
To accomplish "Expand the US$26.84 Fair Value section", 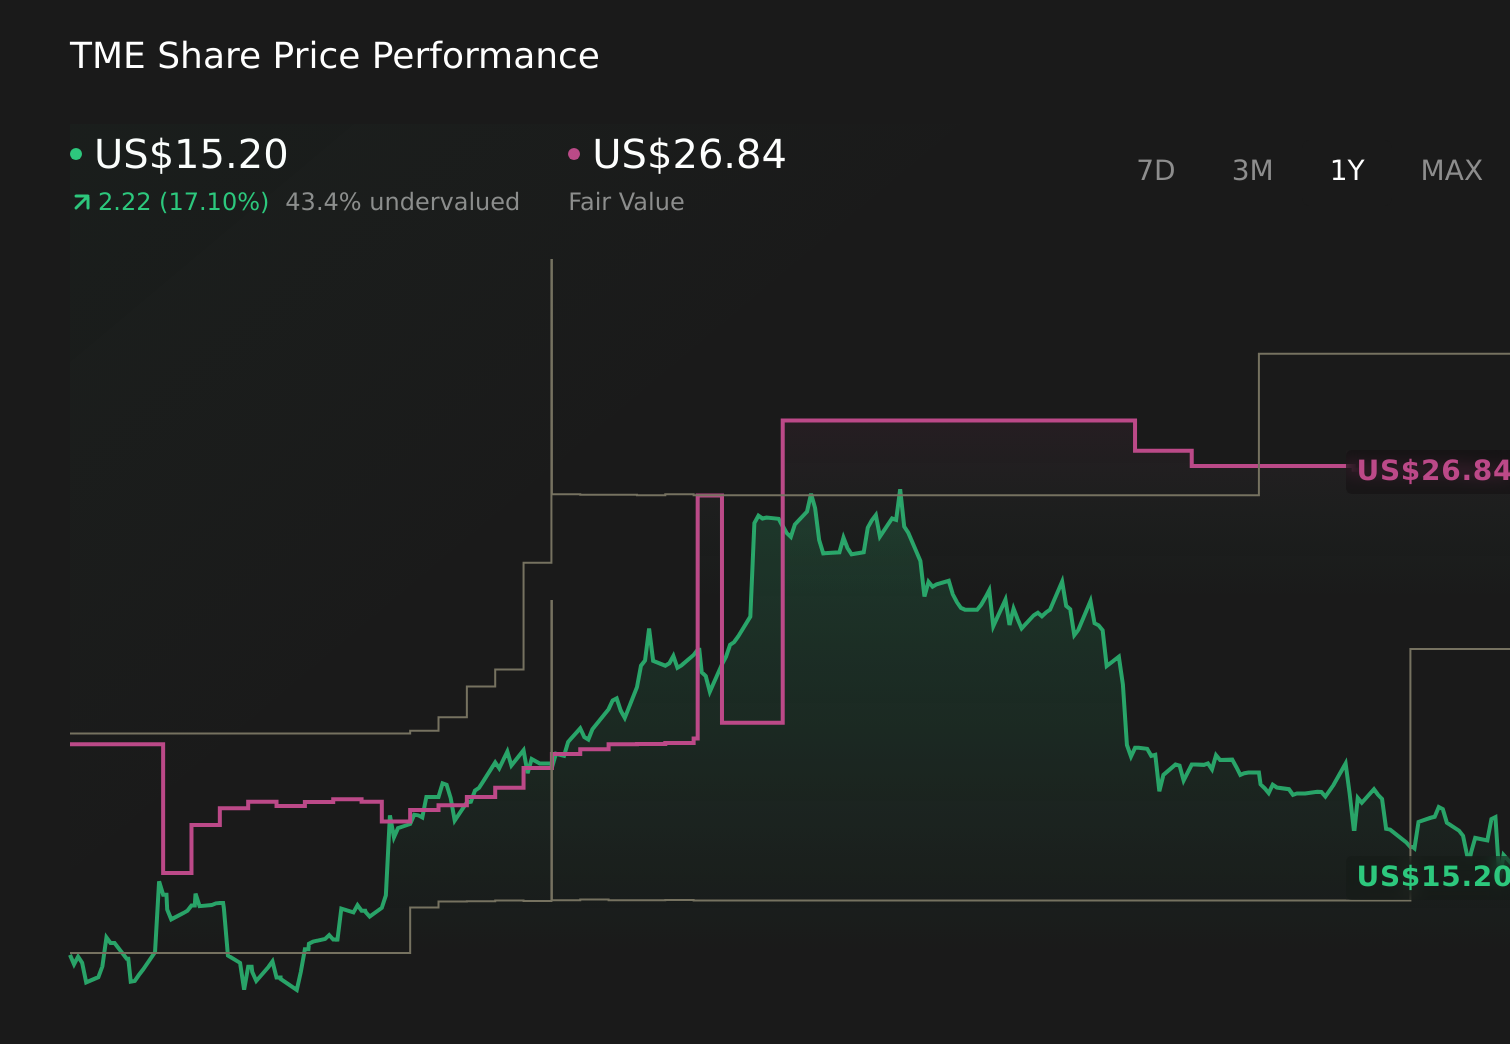I will (688, 155).
